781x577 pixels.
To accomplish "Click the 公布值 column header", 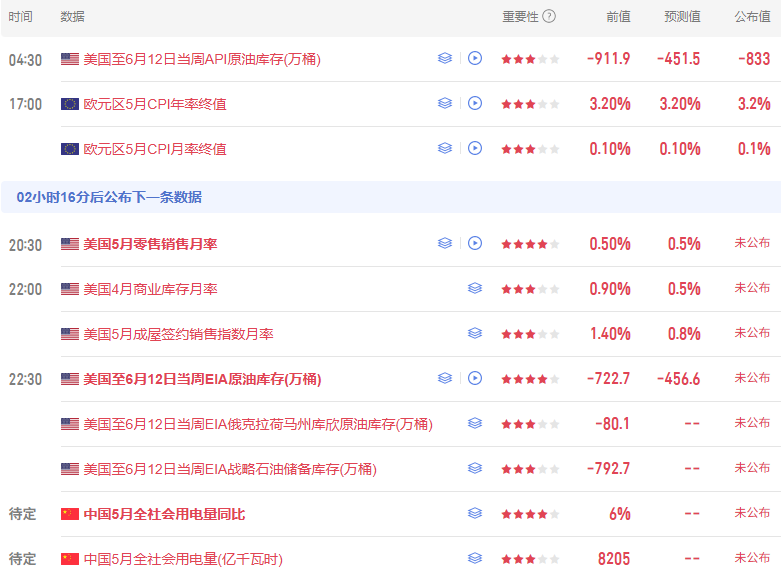I will [752, 17].
